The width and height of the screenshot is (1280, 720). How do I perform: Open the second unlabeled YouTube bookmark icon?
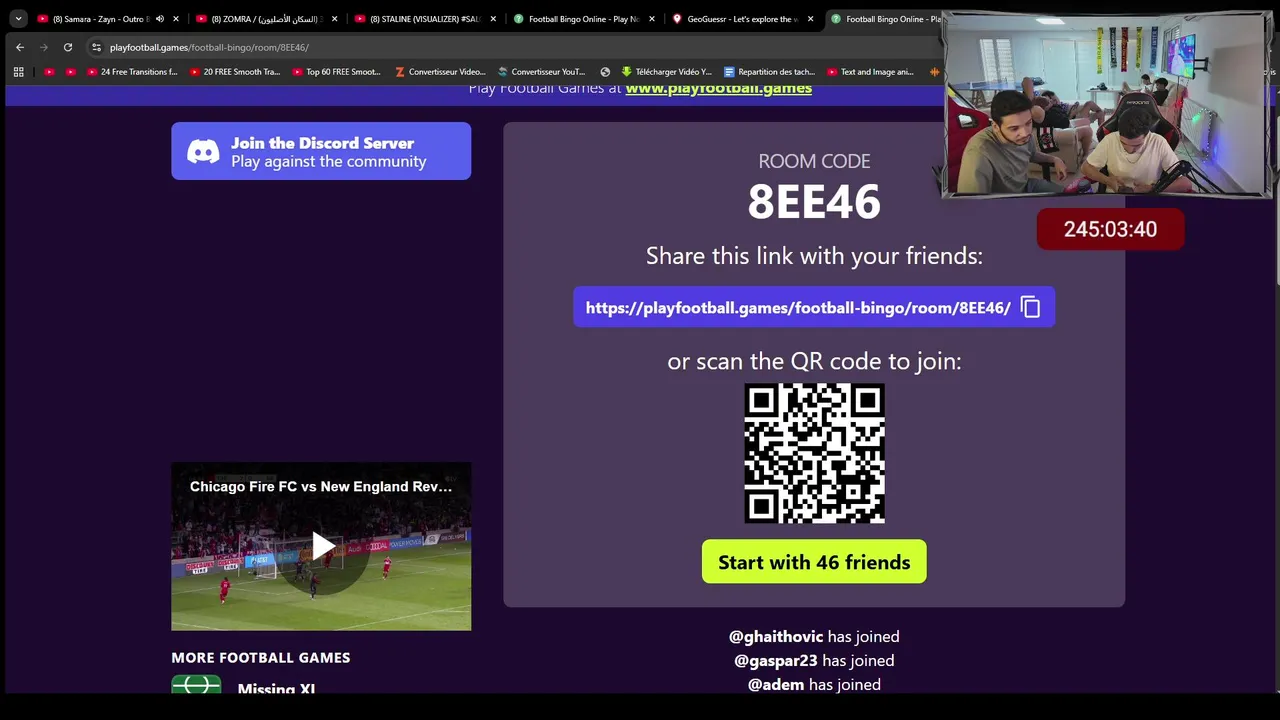tap(70, 72)
